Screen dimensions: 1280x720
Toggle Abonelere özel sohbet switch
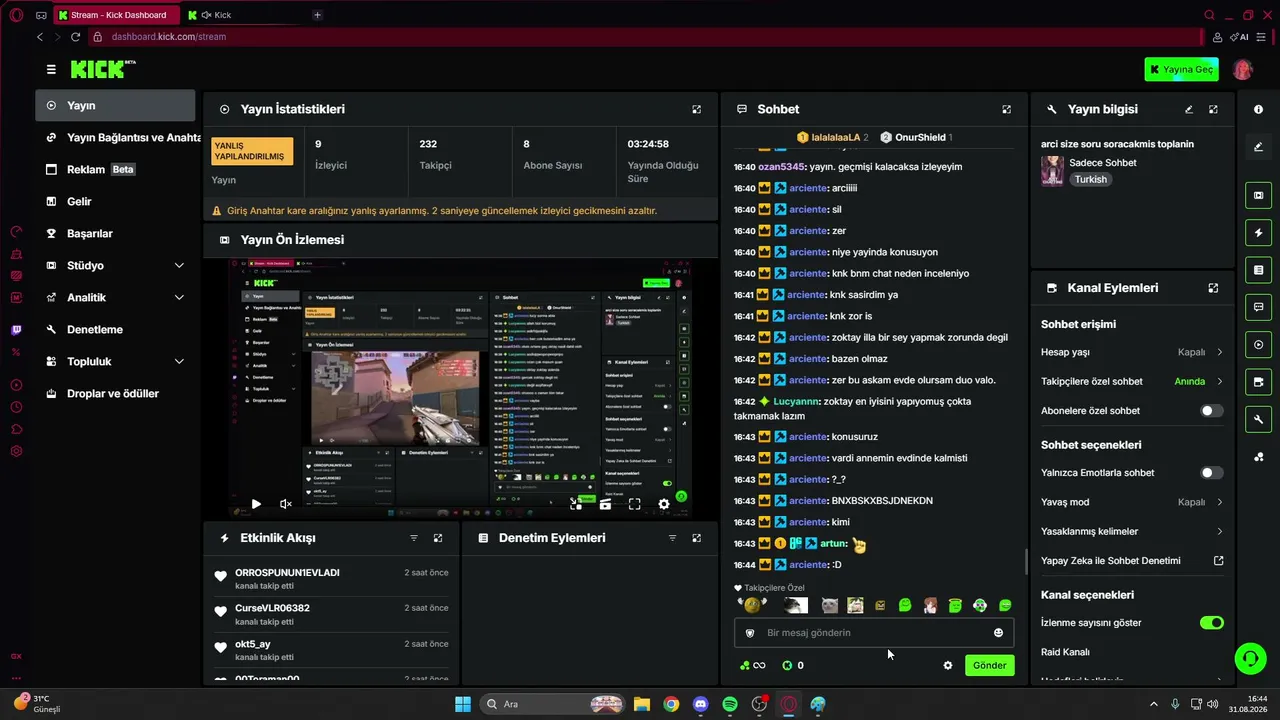coord(1211,411)
